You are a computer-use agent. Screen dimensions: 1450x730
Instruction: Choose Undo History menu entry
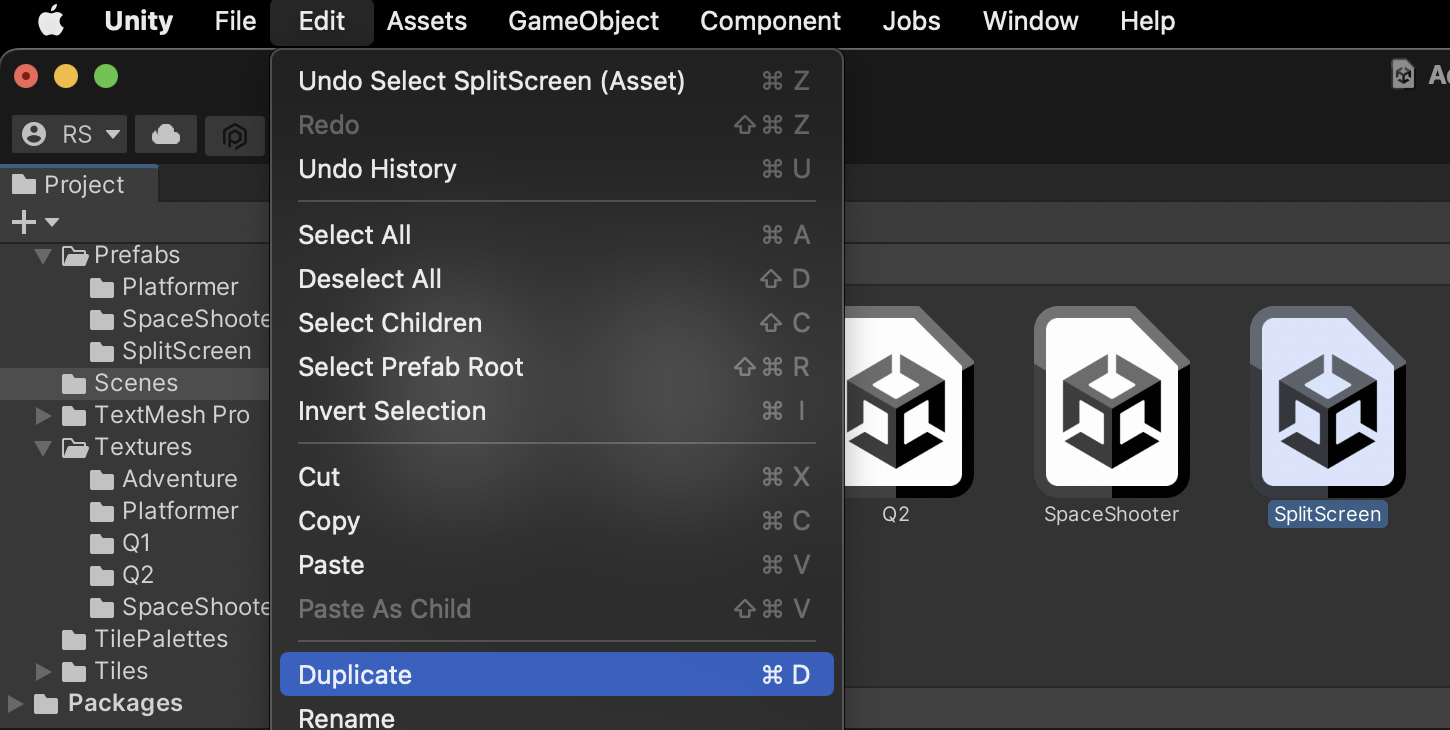click(x=377, y=169)
